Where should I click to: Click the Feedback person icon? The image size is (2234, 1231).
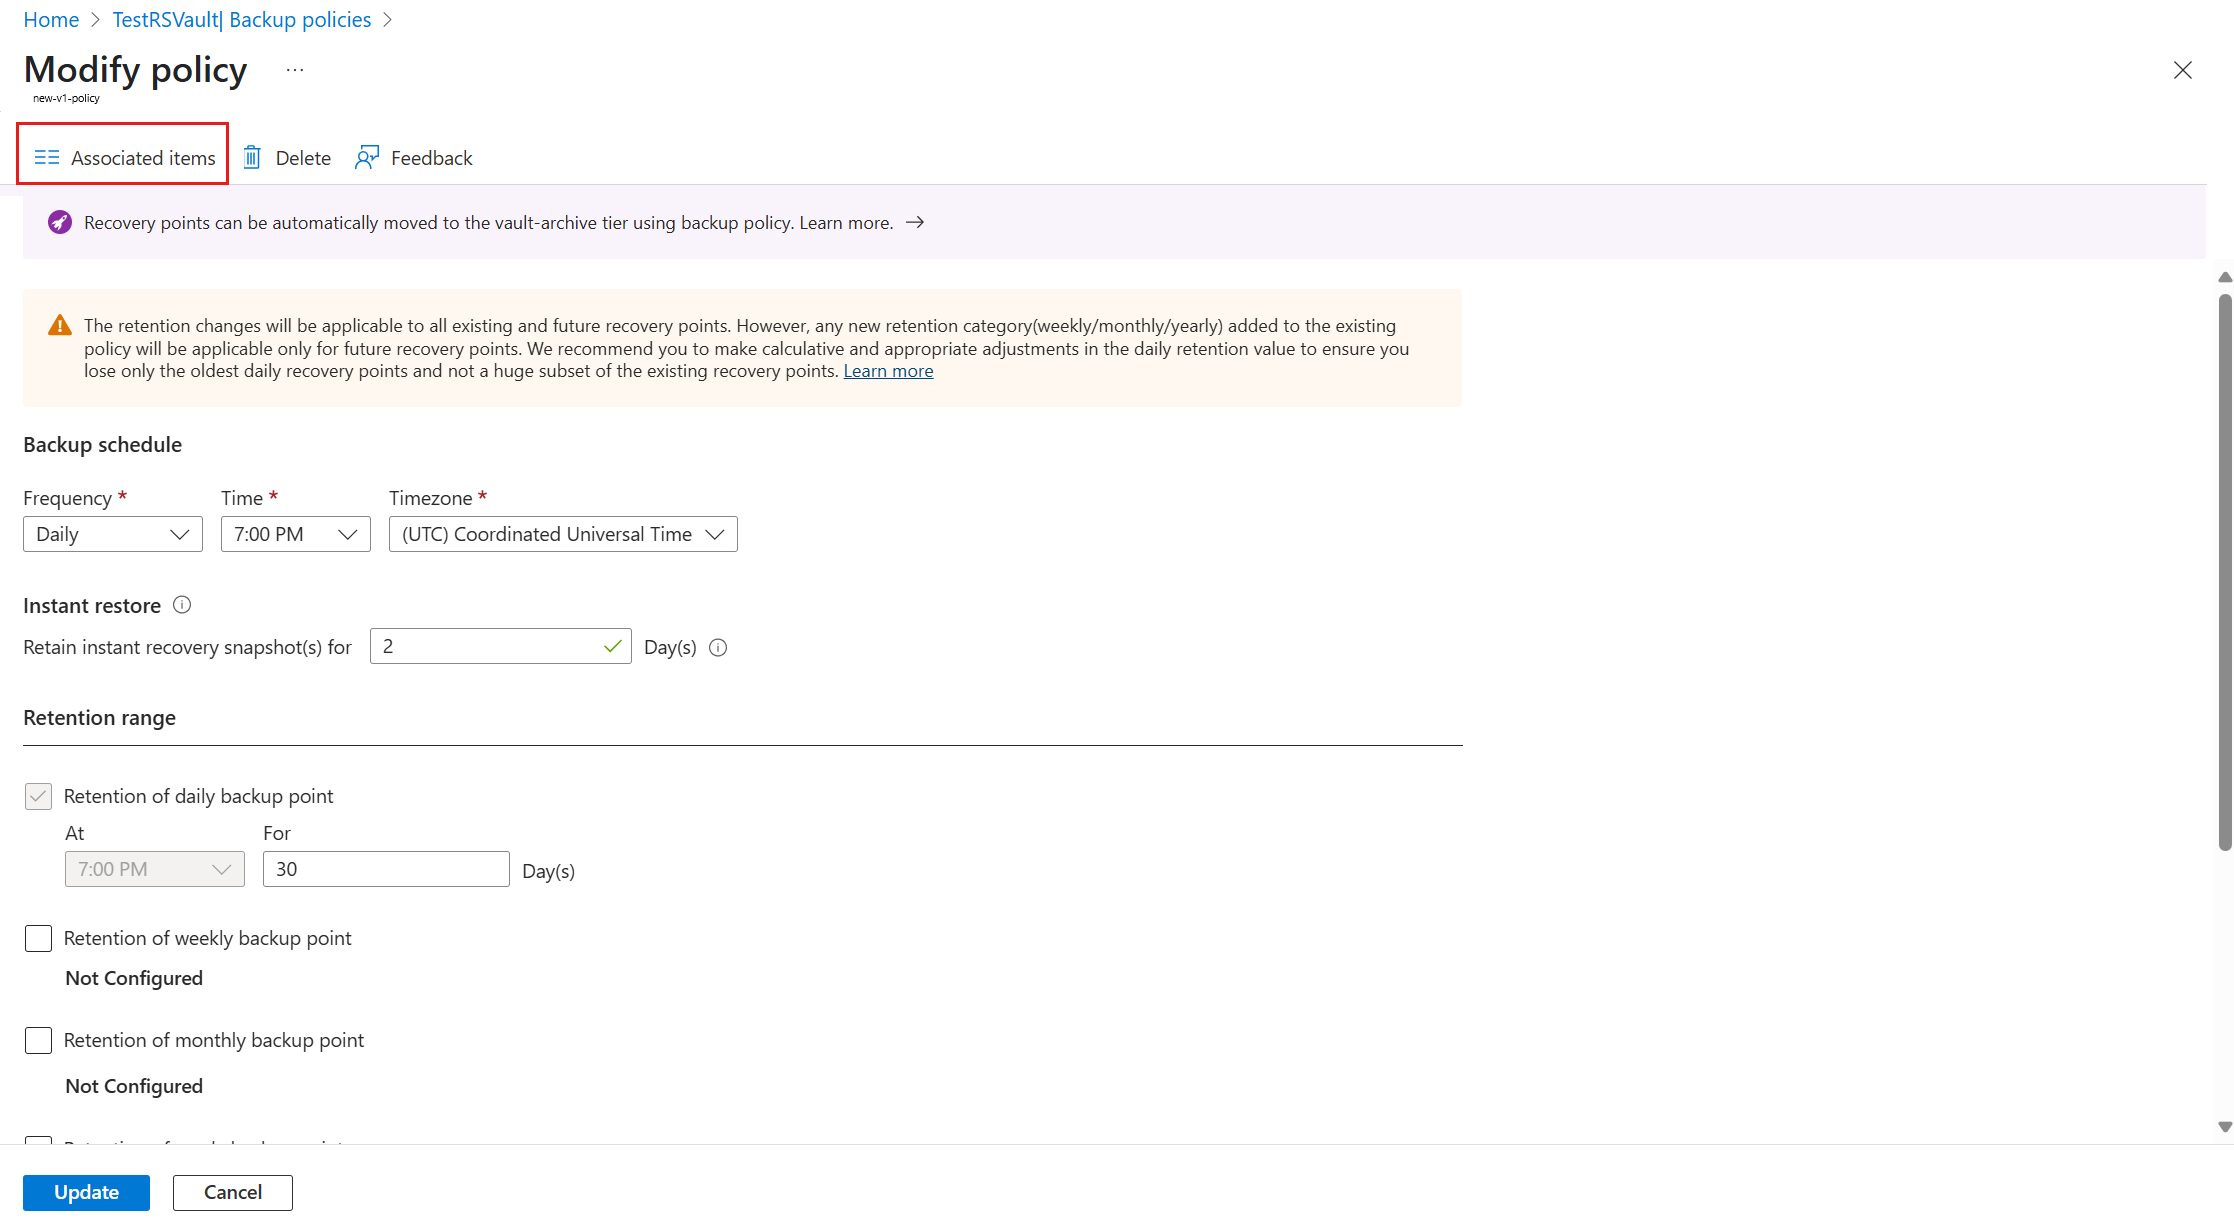pyautogui.click(x=367, y=158)
